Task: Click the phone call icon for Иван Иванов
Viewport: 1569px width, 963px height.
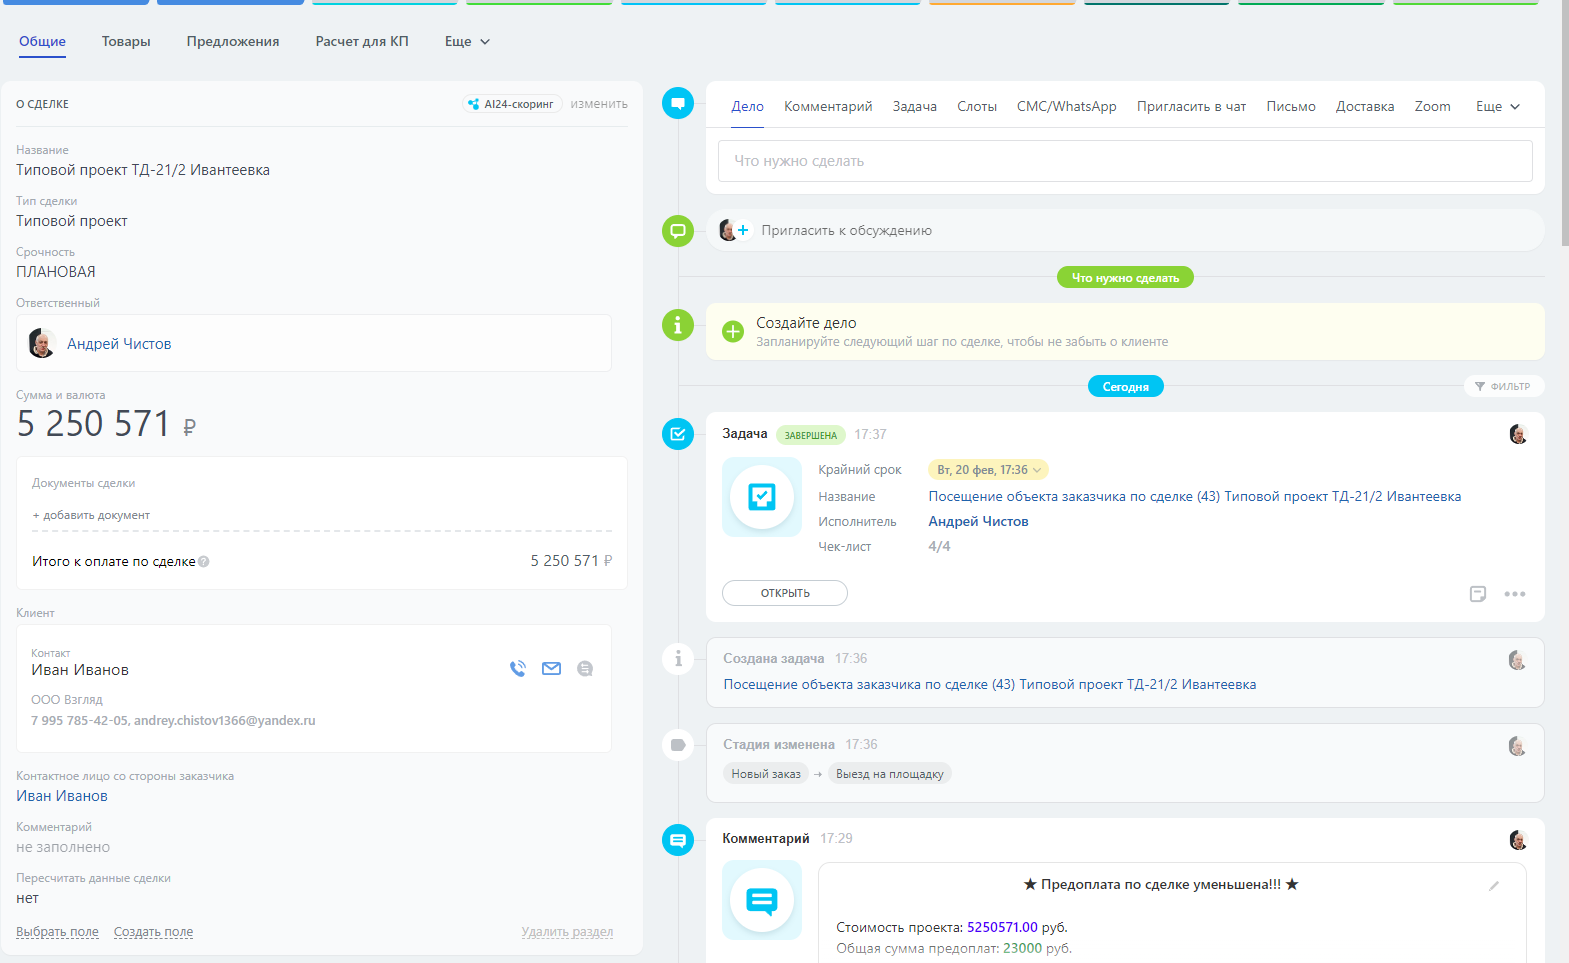Action: [517, 669]
